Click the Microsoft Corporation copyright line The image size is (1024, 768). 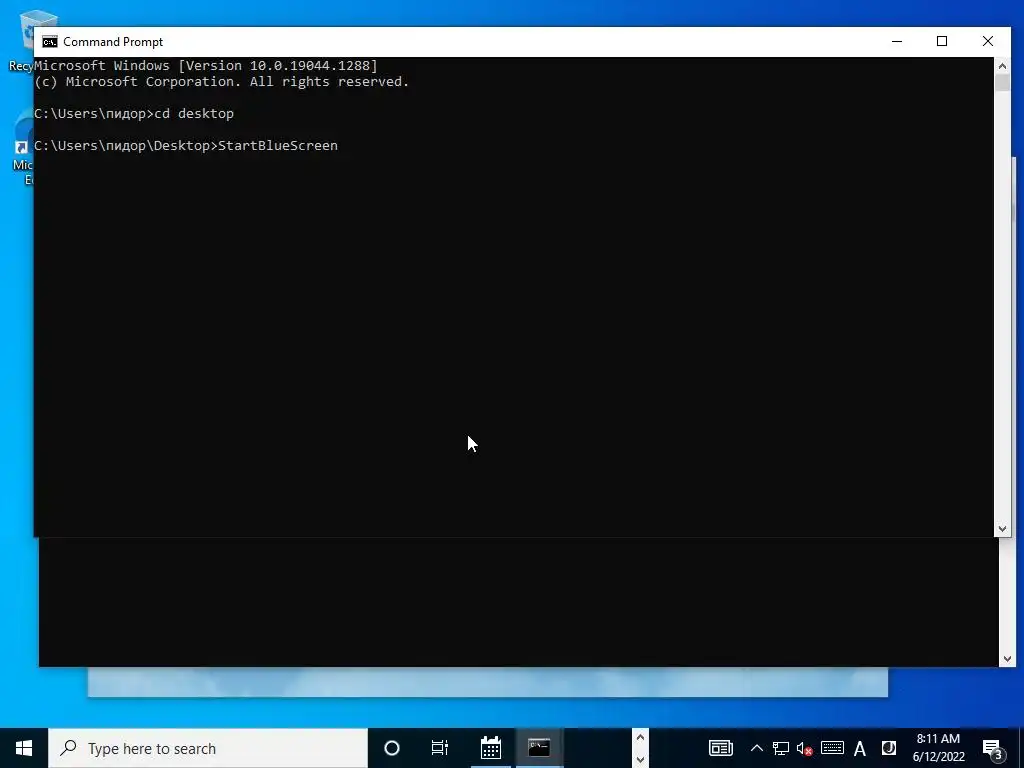221,82
